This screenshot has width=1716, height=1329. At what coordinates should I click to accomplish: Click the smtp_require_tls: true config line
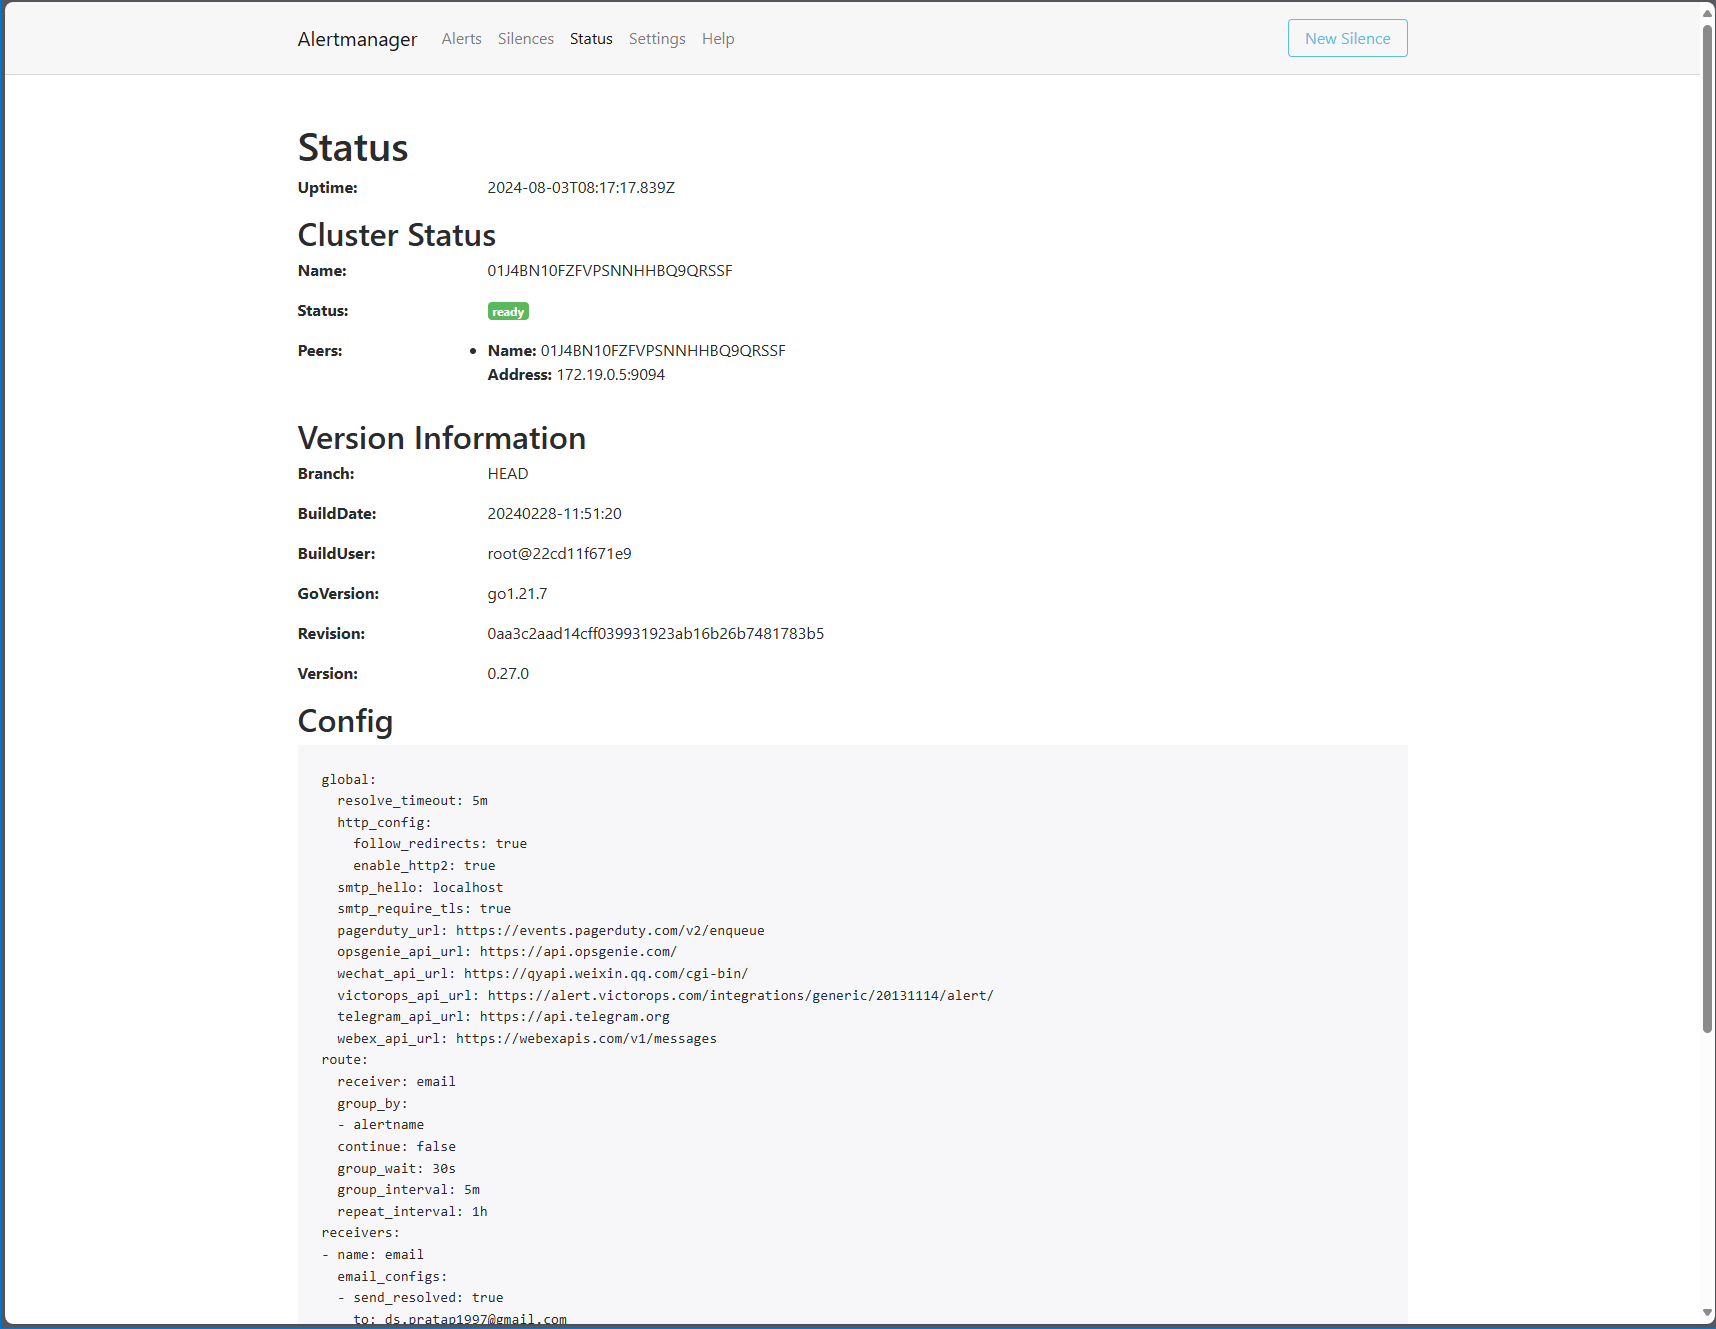pos(424,909)
